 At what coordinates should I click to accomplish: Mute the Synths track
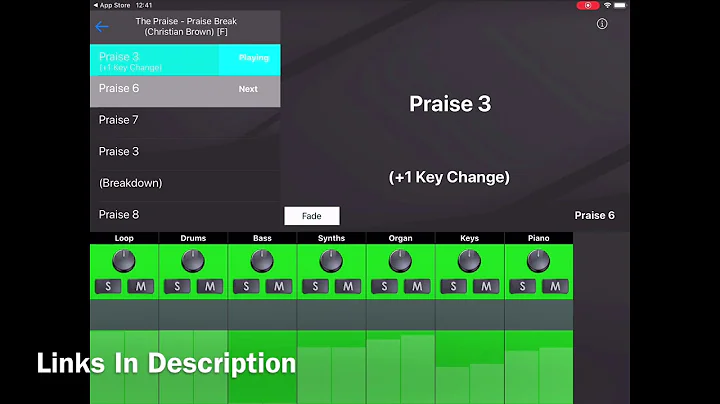click(x=348, y=286)
